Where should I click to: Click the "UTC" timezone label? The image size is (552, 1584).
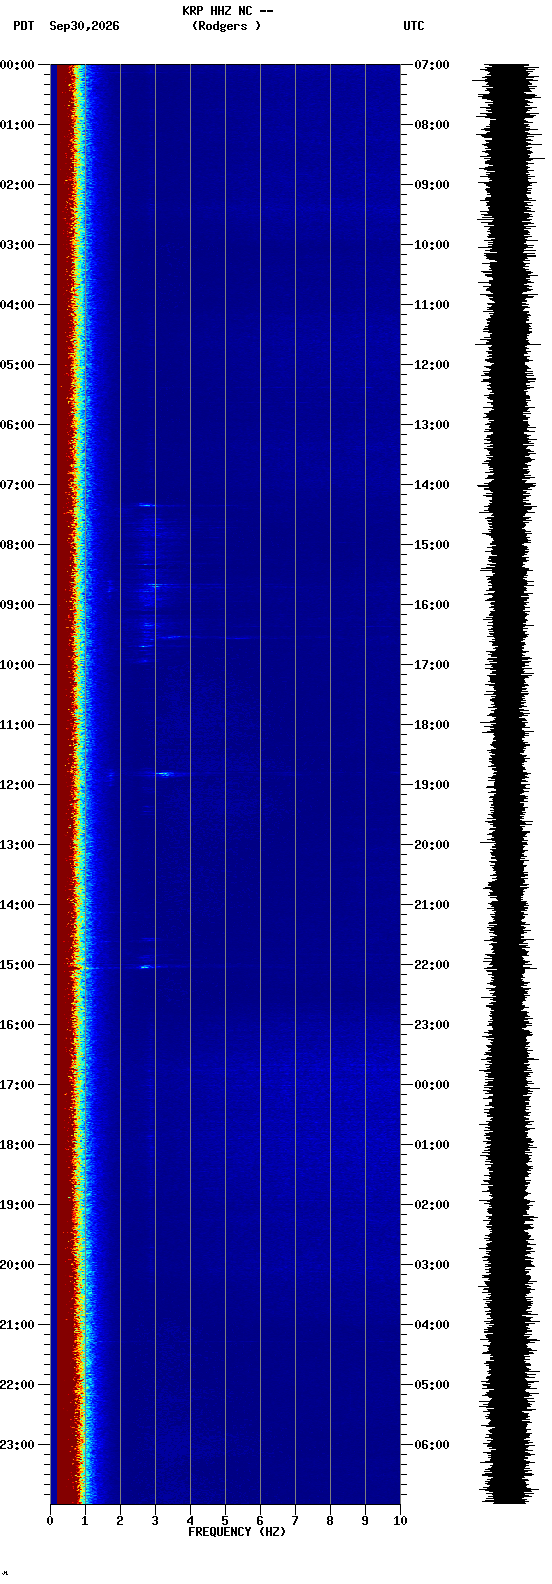tap(414, 26)
